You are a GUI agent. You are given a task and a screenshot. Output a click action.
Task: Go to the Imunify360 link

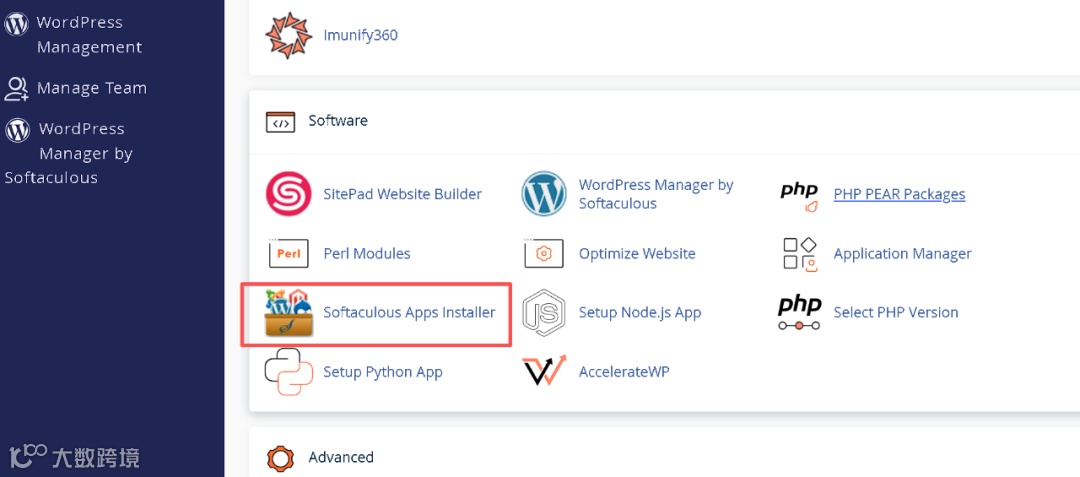tap(360, 35)
